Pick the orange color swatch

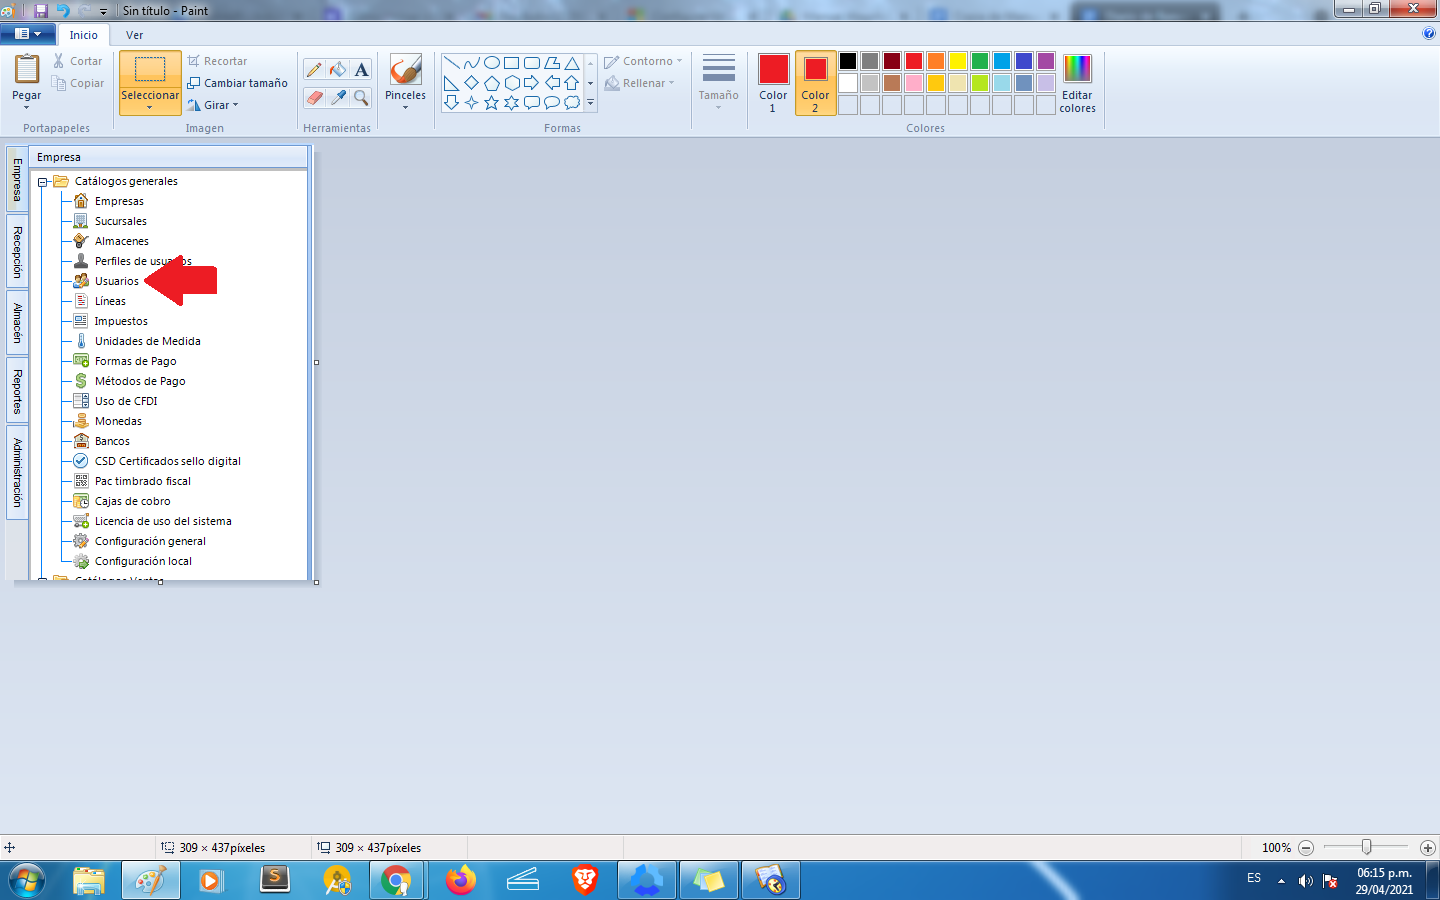(936, 61)
